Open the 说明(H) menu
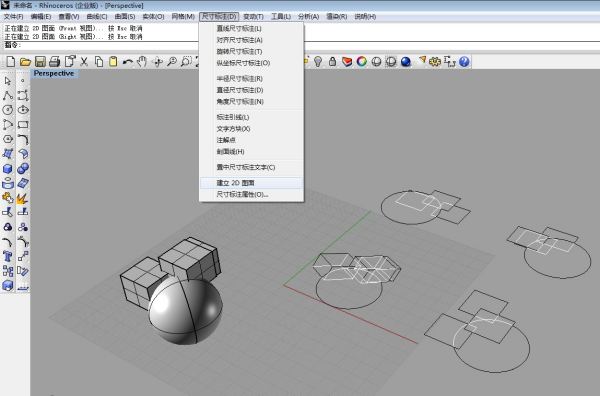The image size is (600, 396). 365,16
